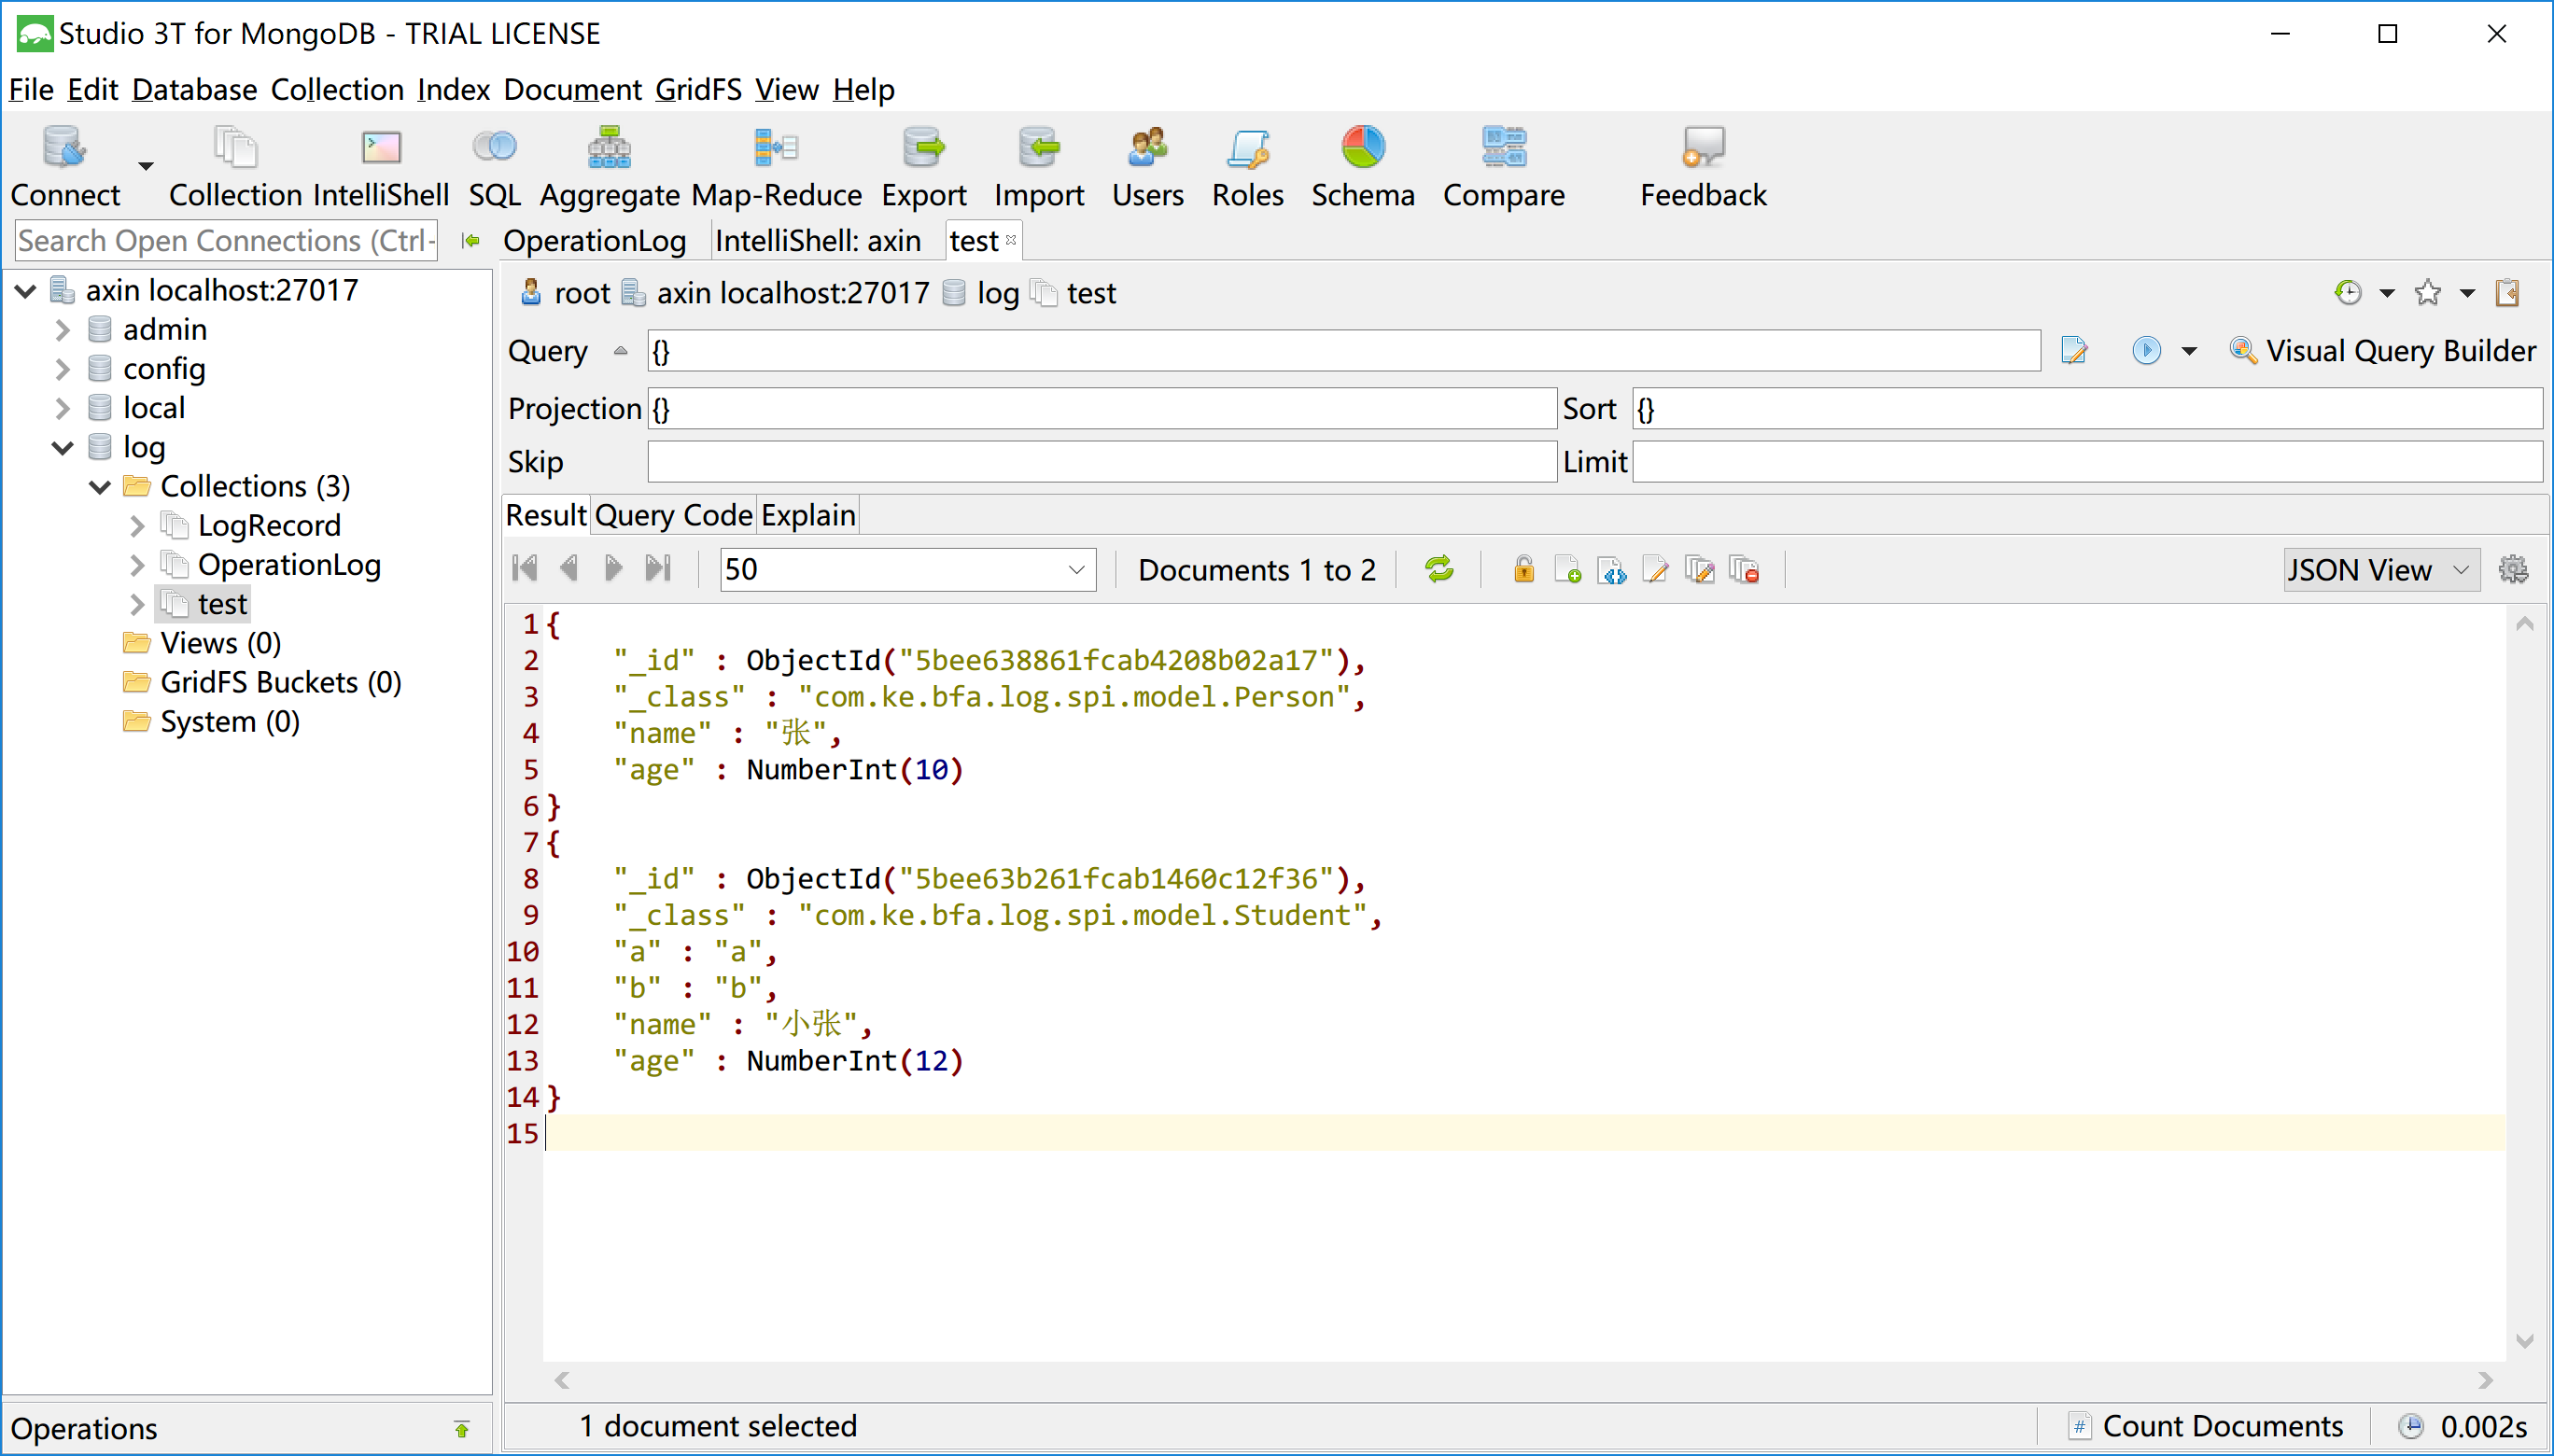Refresh the query results
Viewport: 2554px width, 1456px height.
tap(1439, 569)
